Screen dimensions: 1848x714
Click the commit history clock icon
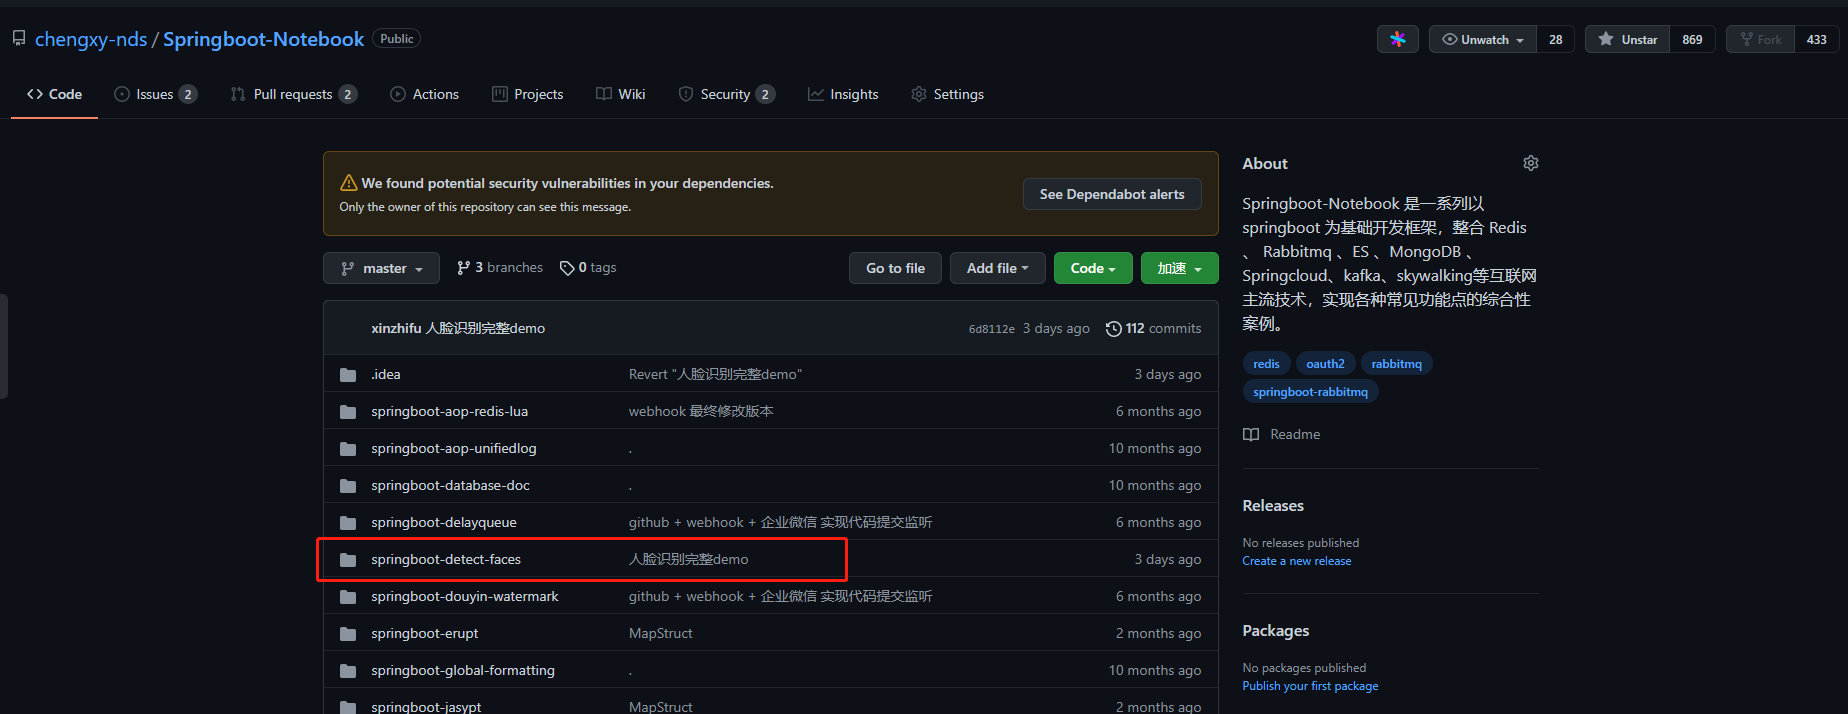[1113, 329]
